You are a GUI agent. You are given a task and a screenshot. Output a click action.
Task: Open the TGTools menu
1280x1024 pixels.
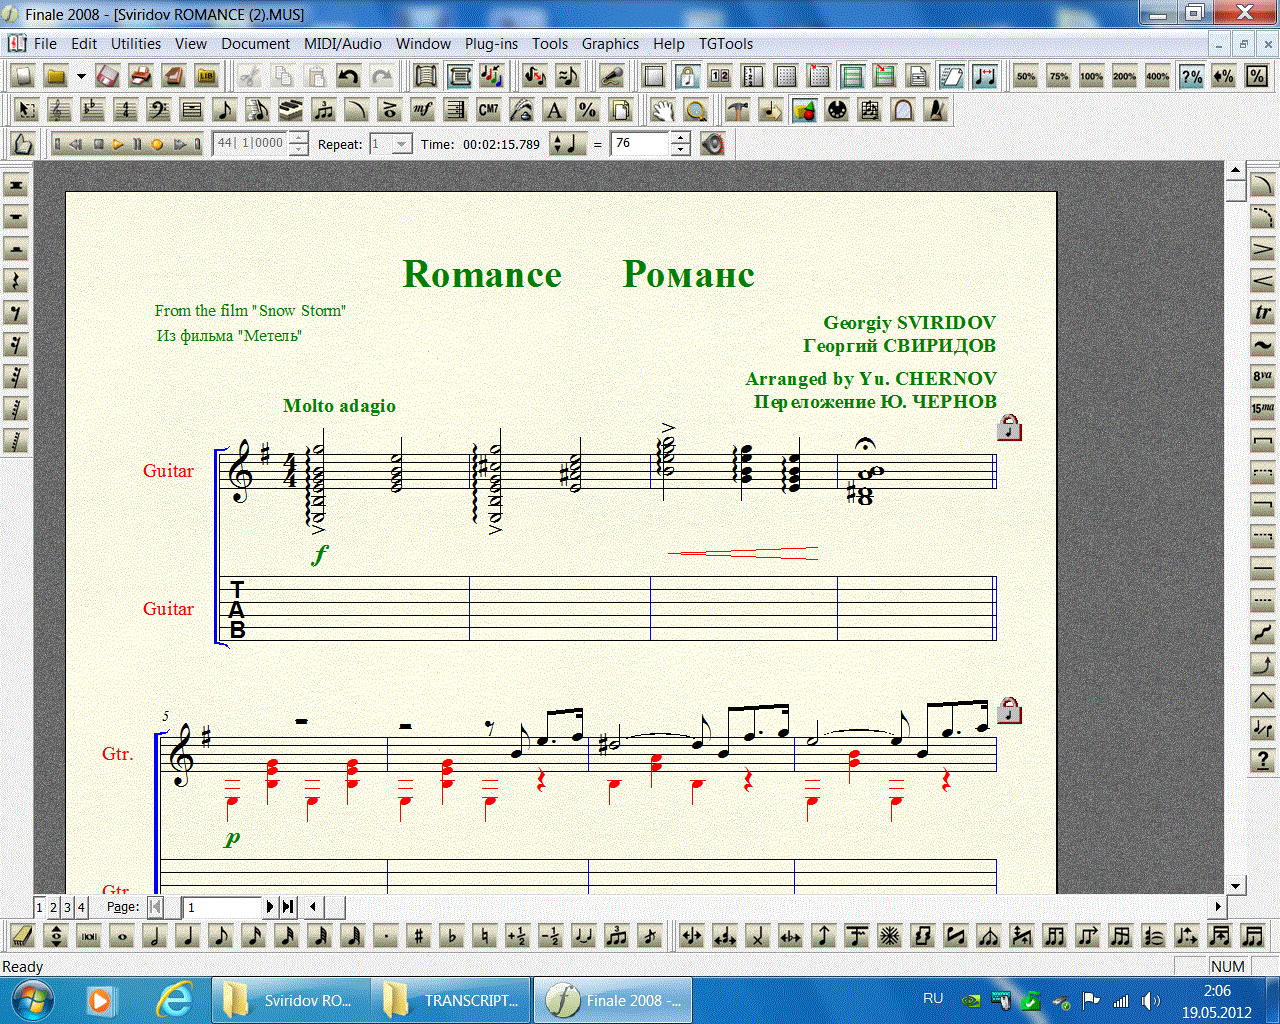click(726, 44)
